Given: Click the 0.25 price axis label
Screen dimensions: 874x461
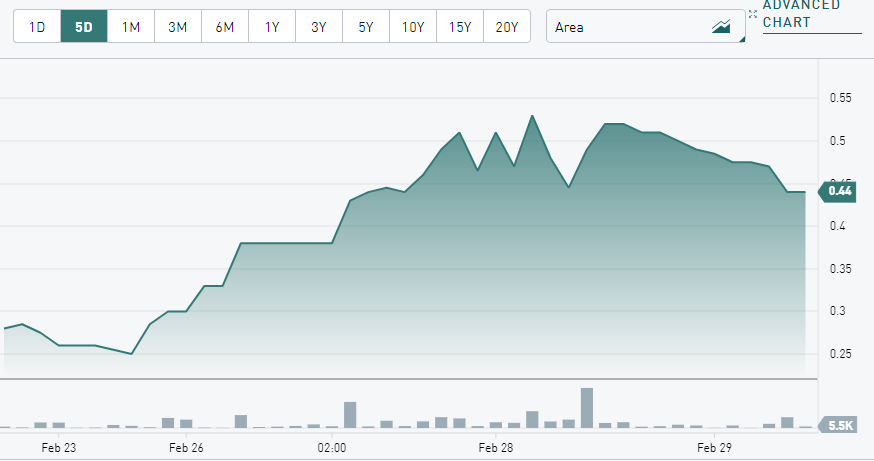Looking at the screenshot, I should [x=841, y=354].
